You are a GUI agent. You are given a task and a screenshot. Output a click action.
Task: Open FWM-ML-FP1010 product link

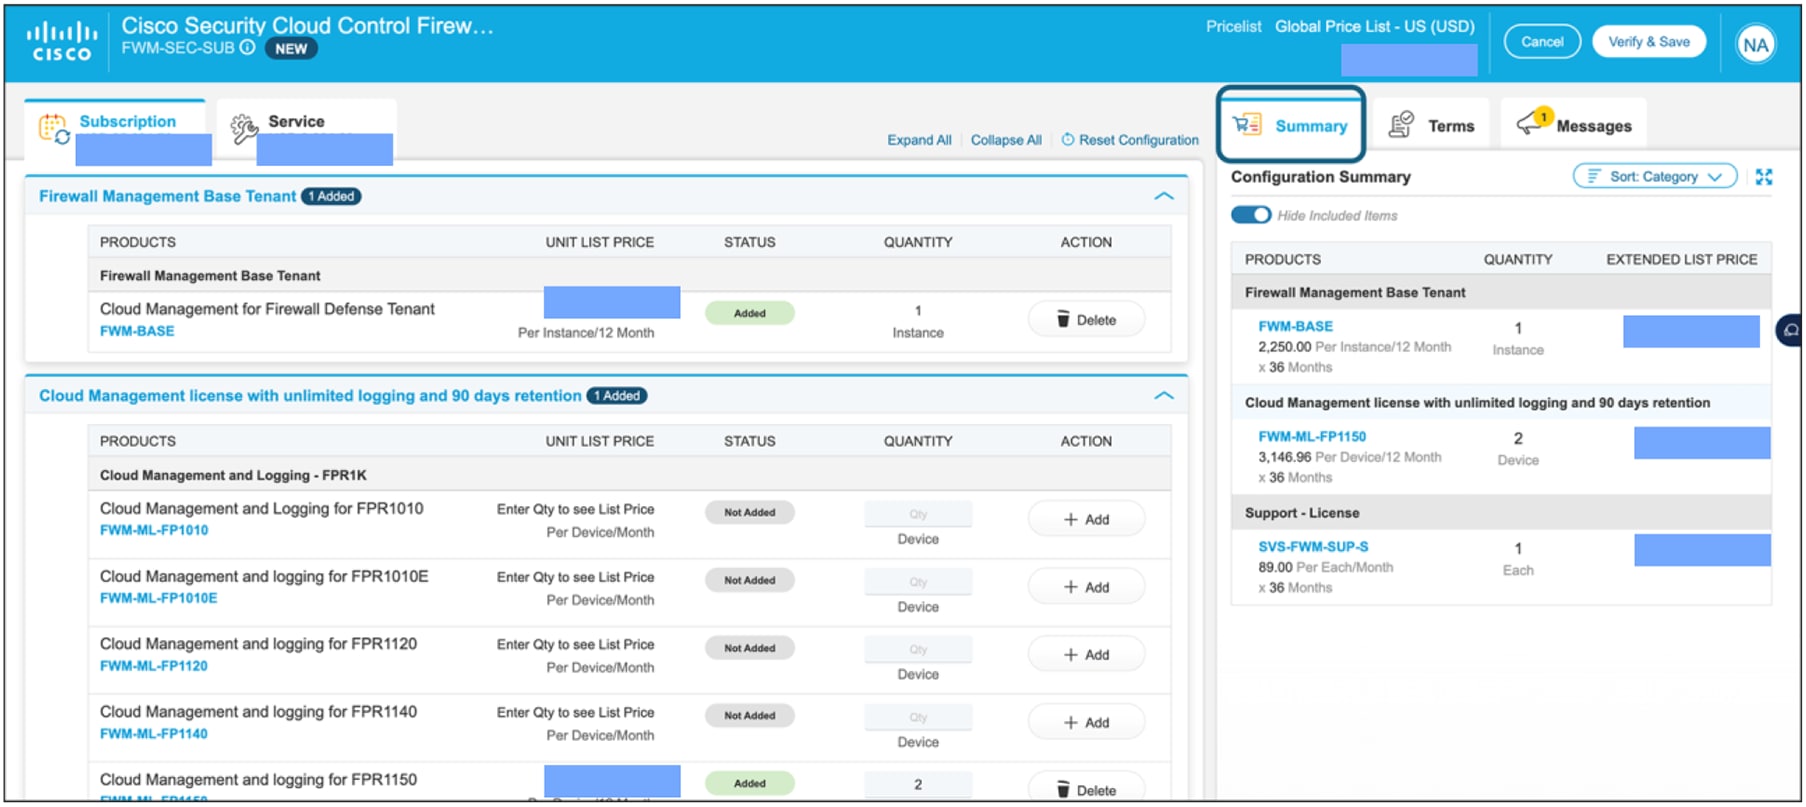[154, 531]
